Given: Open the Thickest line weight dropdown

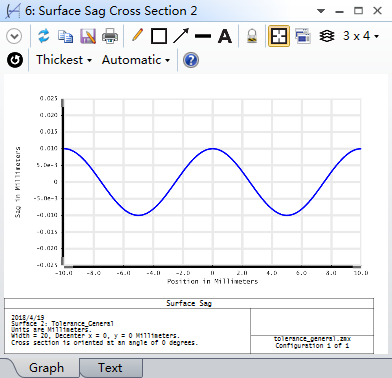Looking at the screenshot, I should 64,60.
